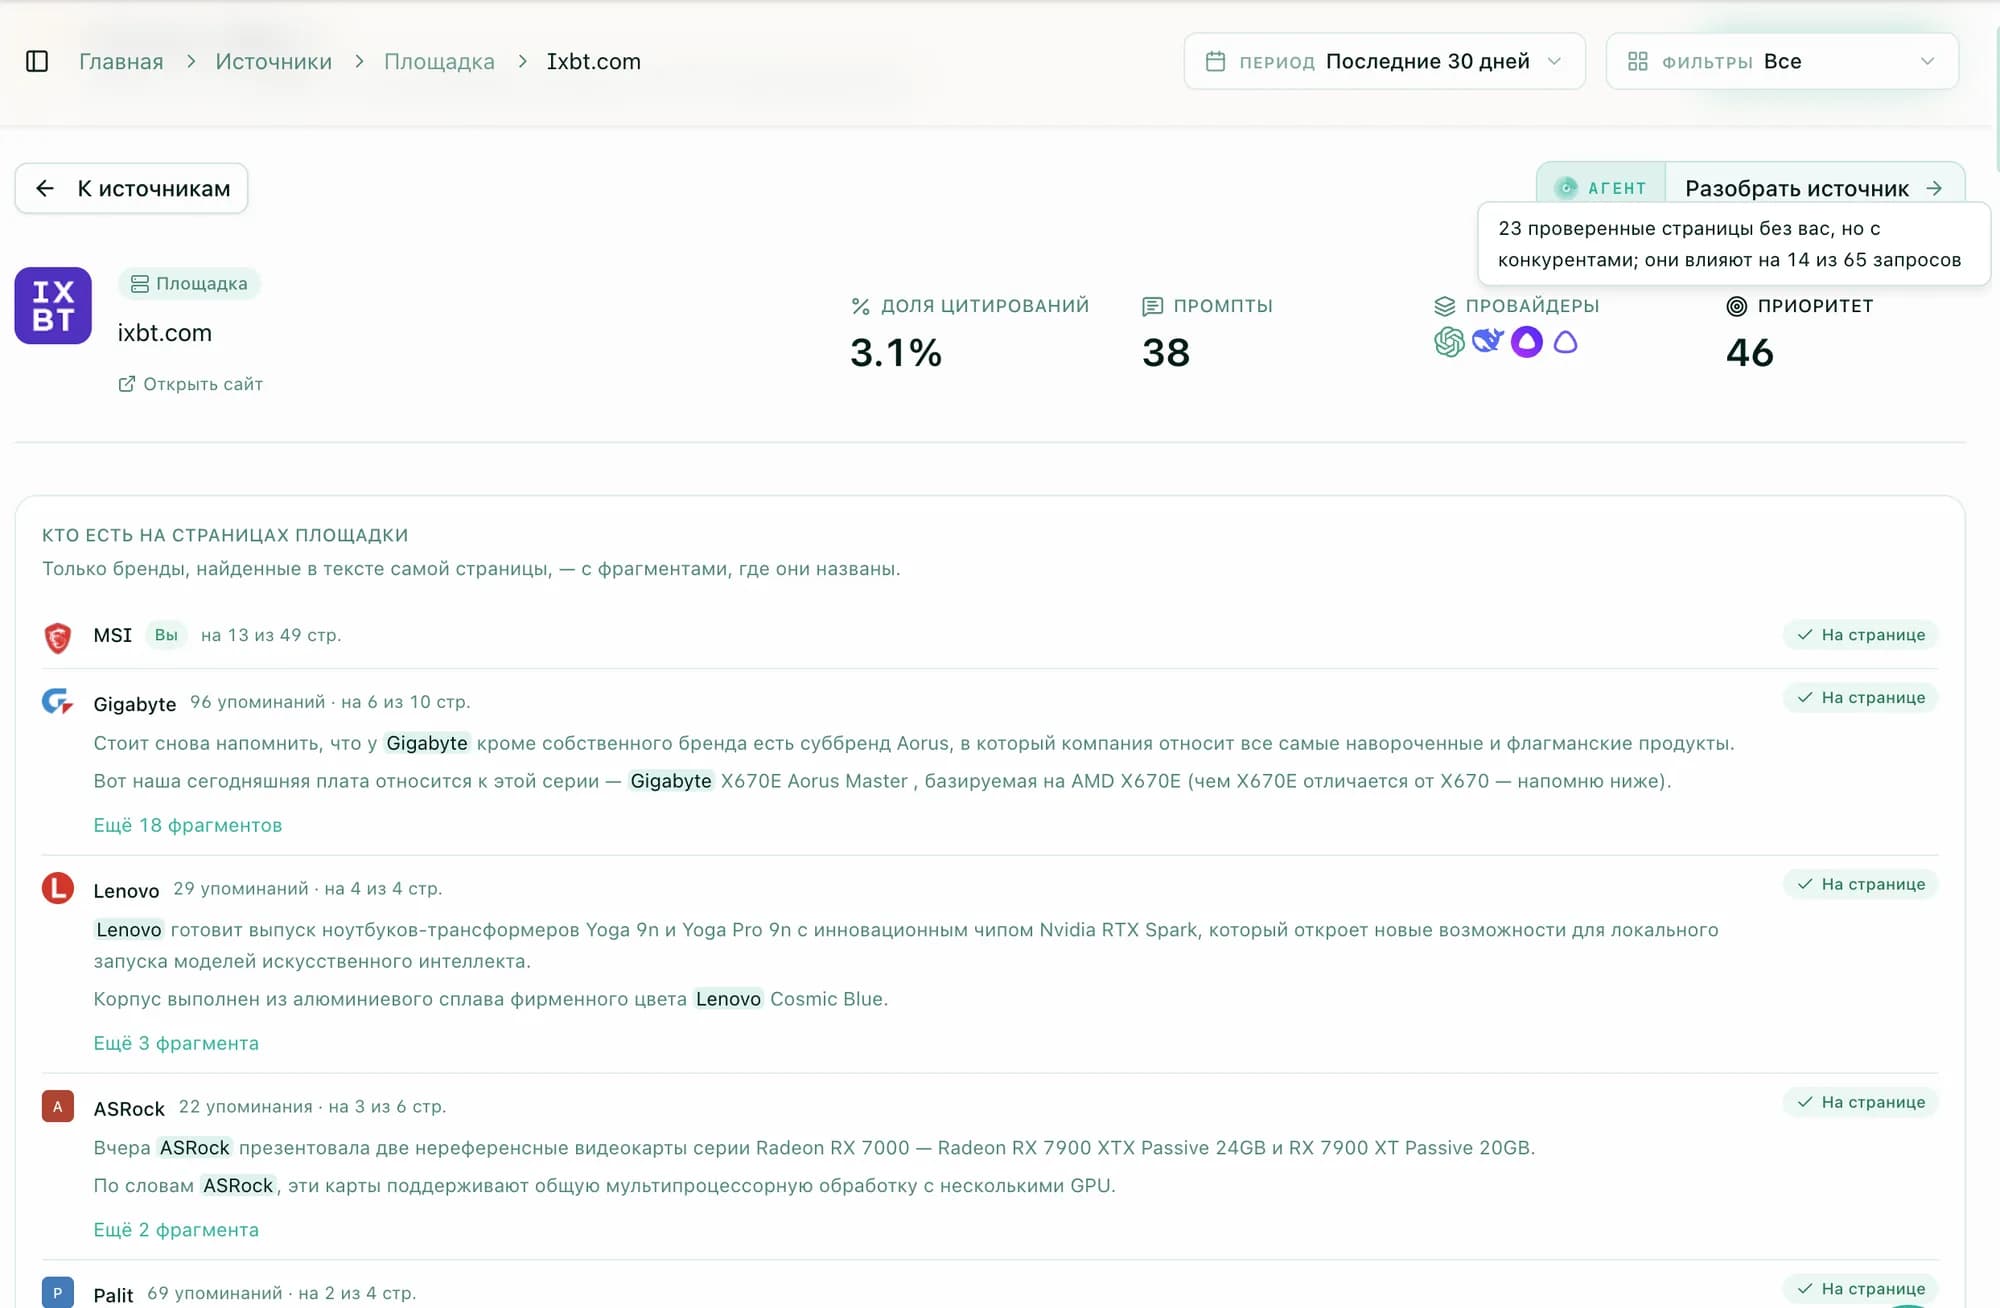Click the ChatGPT provider icon
Viewport: 2000px width, 1308px height.
pos(1449,342)
